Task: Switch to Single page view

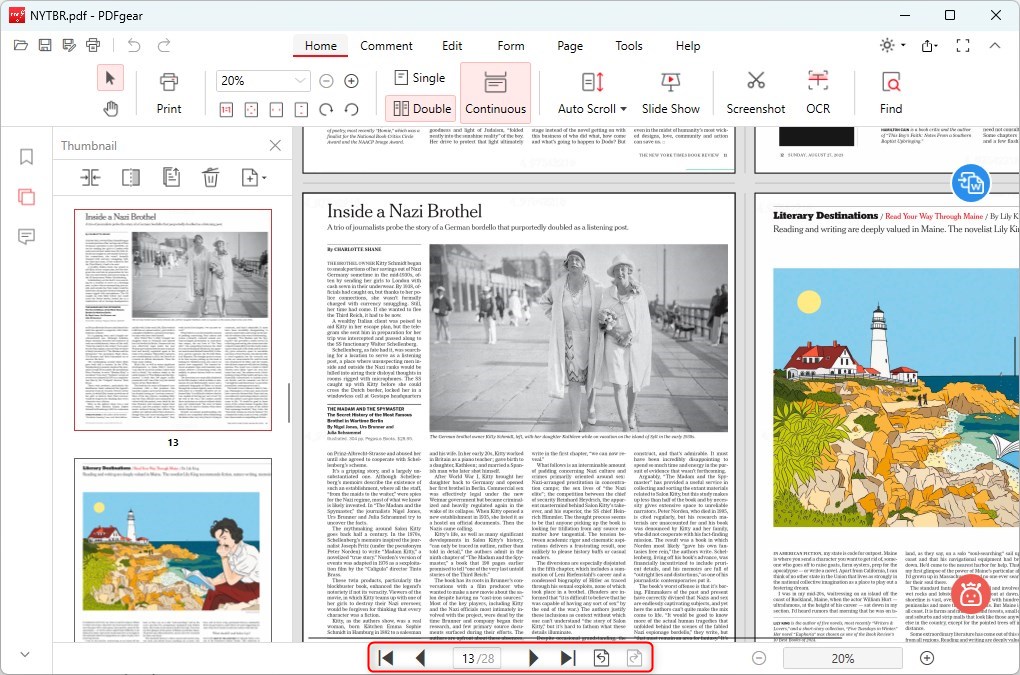Action: click(420, 78)
